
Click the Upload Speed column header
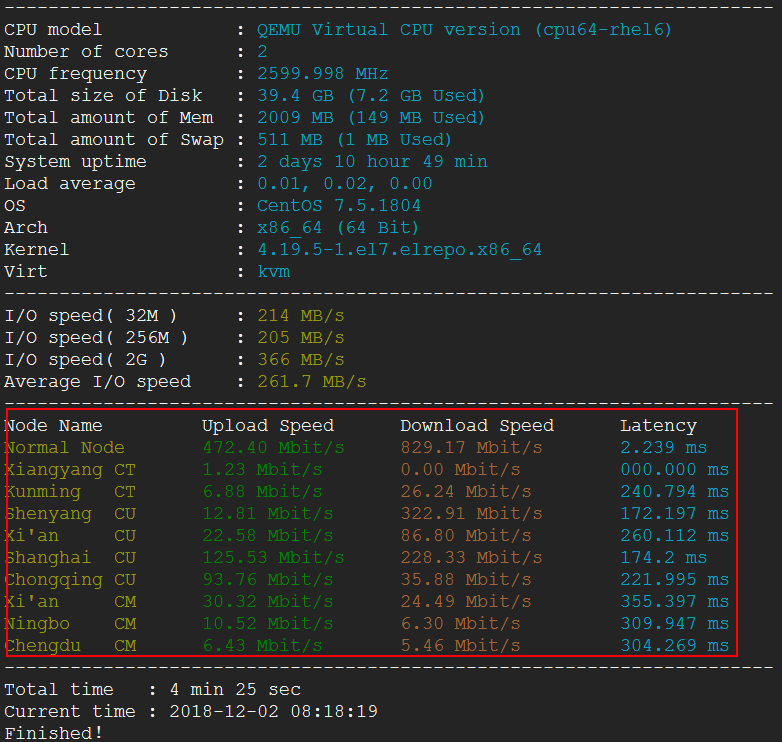[x=268, y=426]
